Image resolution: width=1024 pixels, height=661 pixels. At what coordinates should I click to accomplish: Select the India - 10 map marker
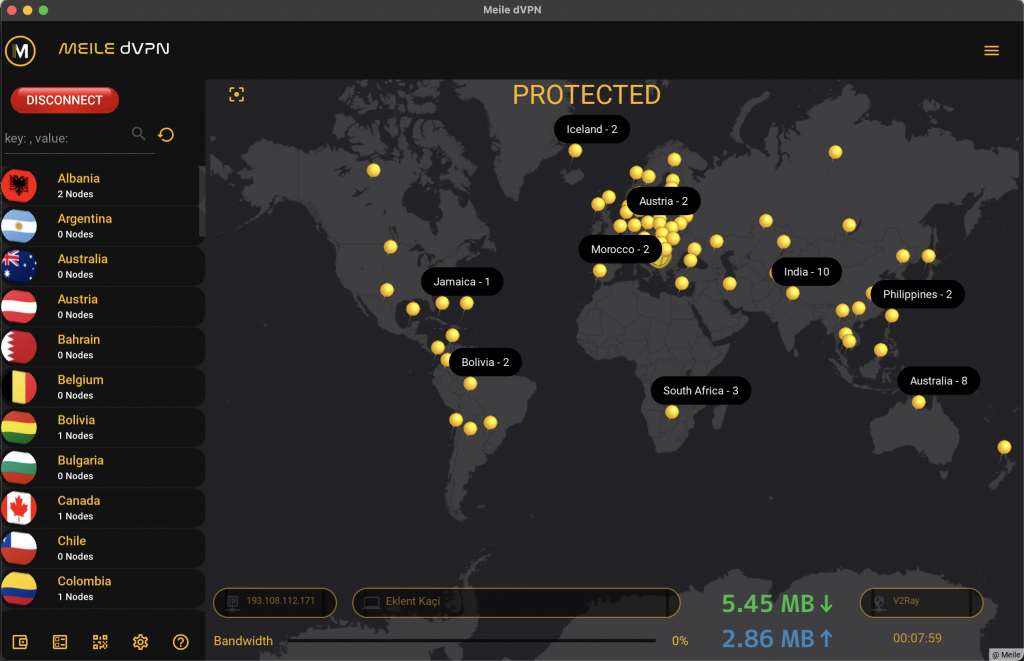pos(806,271)
